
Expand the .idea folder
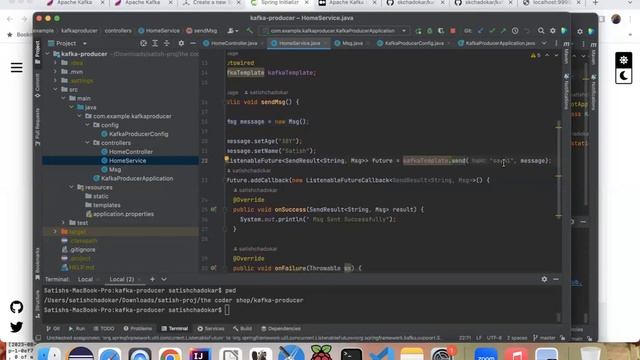tap(56, 63)
